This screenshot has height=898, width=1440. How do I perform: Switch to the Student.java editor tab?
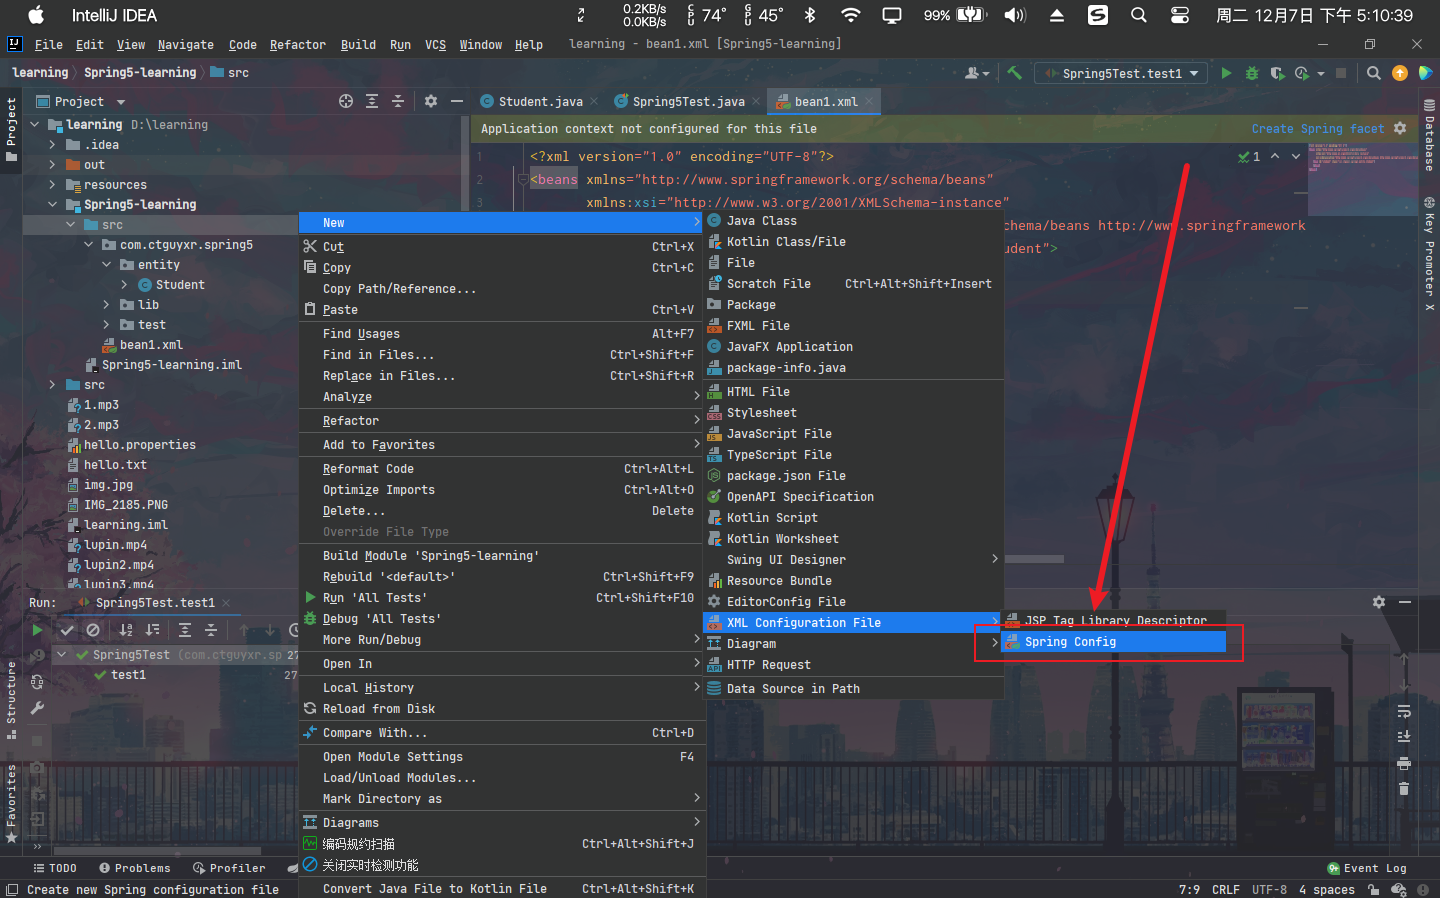(540, 101)
